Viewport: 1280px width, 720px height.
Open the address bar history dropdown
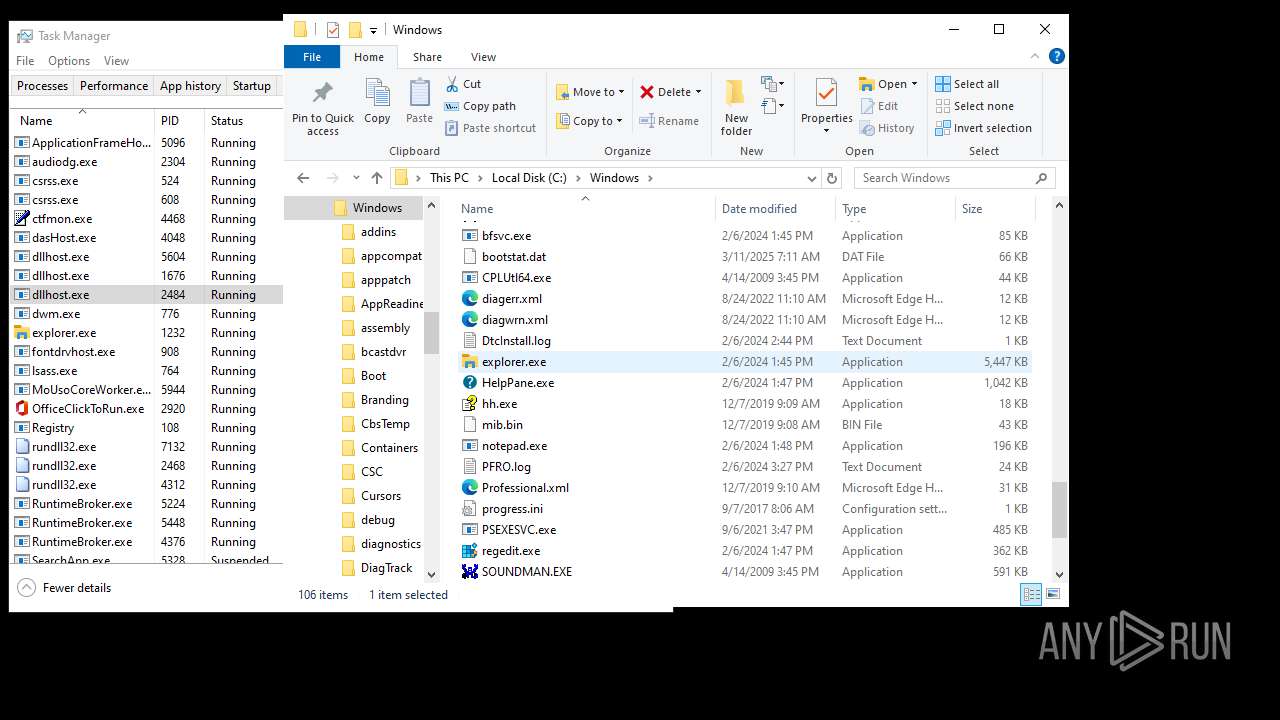[x=811, y=178]
